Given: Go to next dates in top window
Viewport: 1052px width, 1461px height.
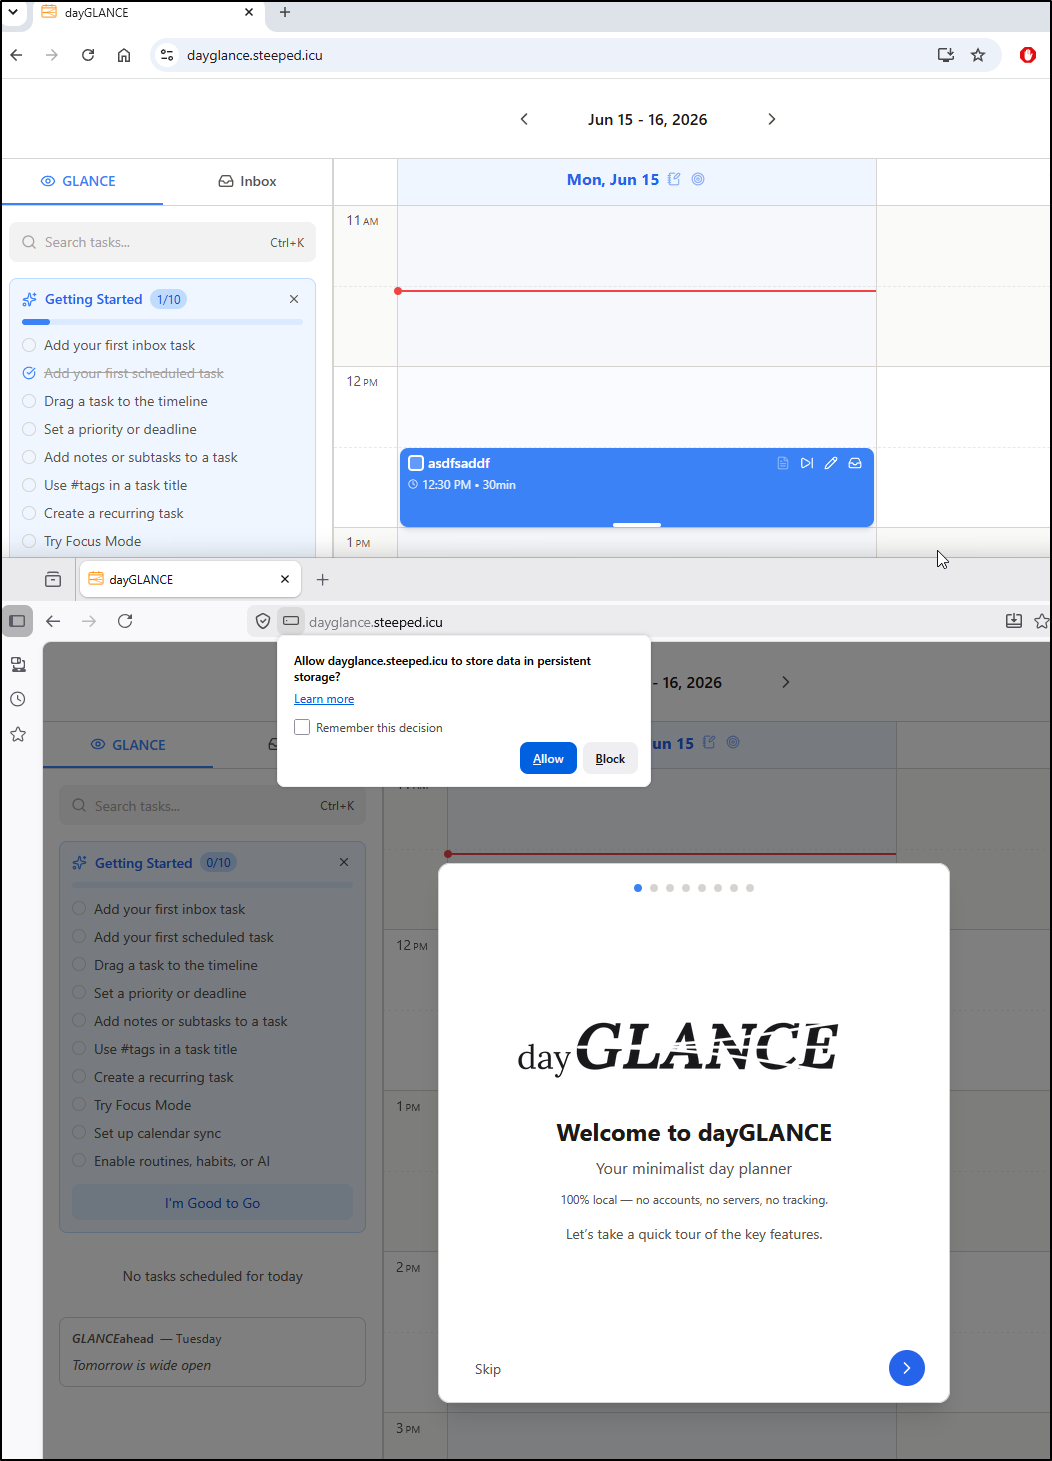Looking at the screenshot, I should click(771, 119).
